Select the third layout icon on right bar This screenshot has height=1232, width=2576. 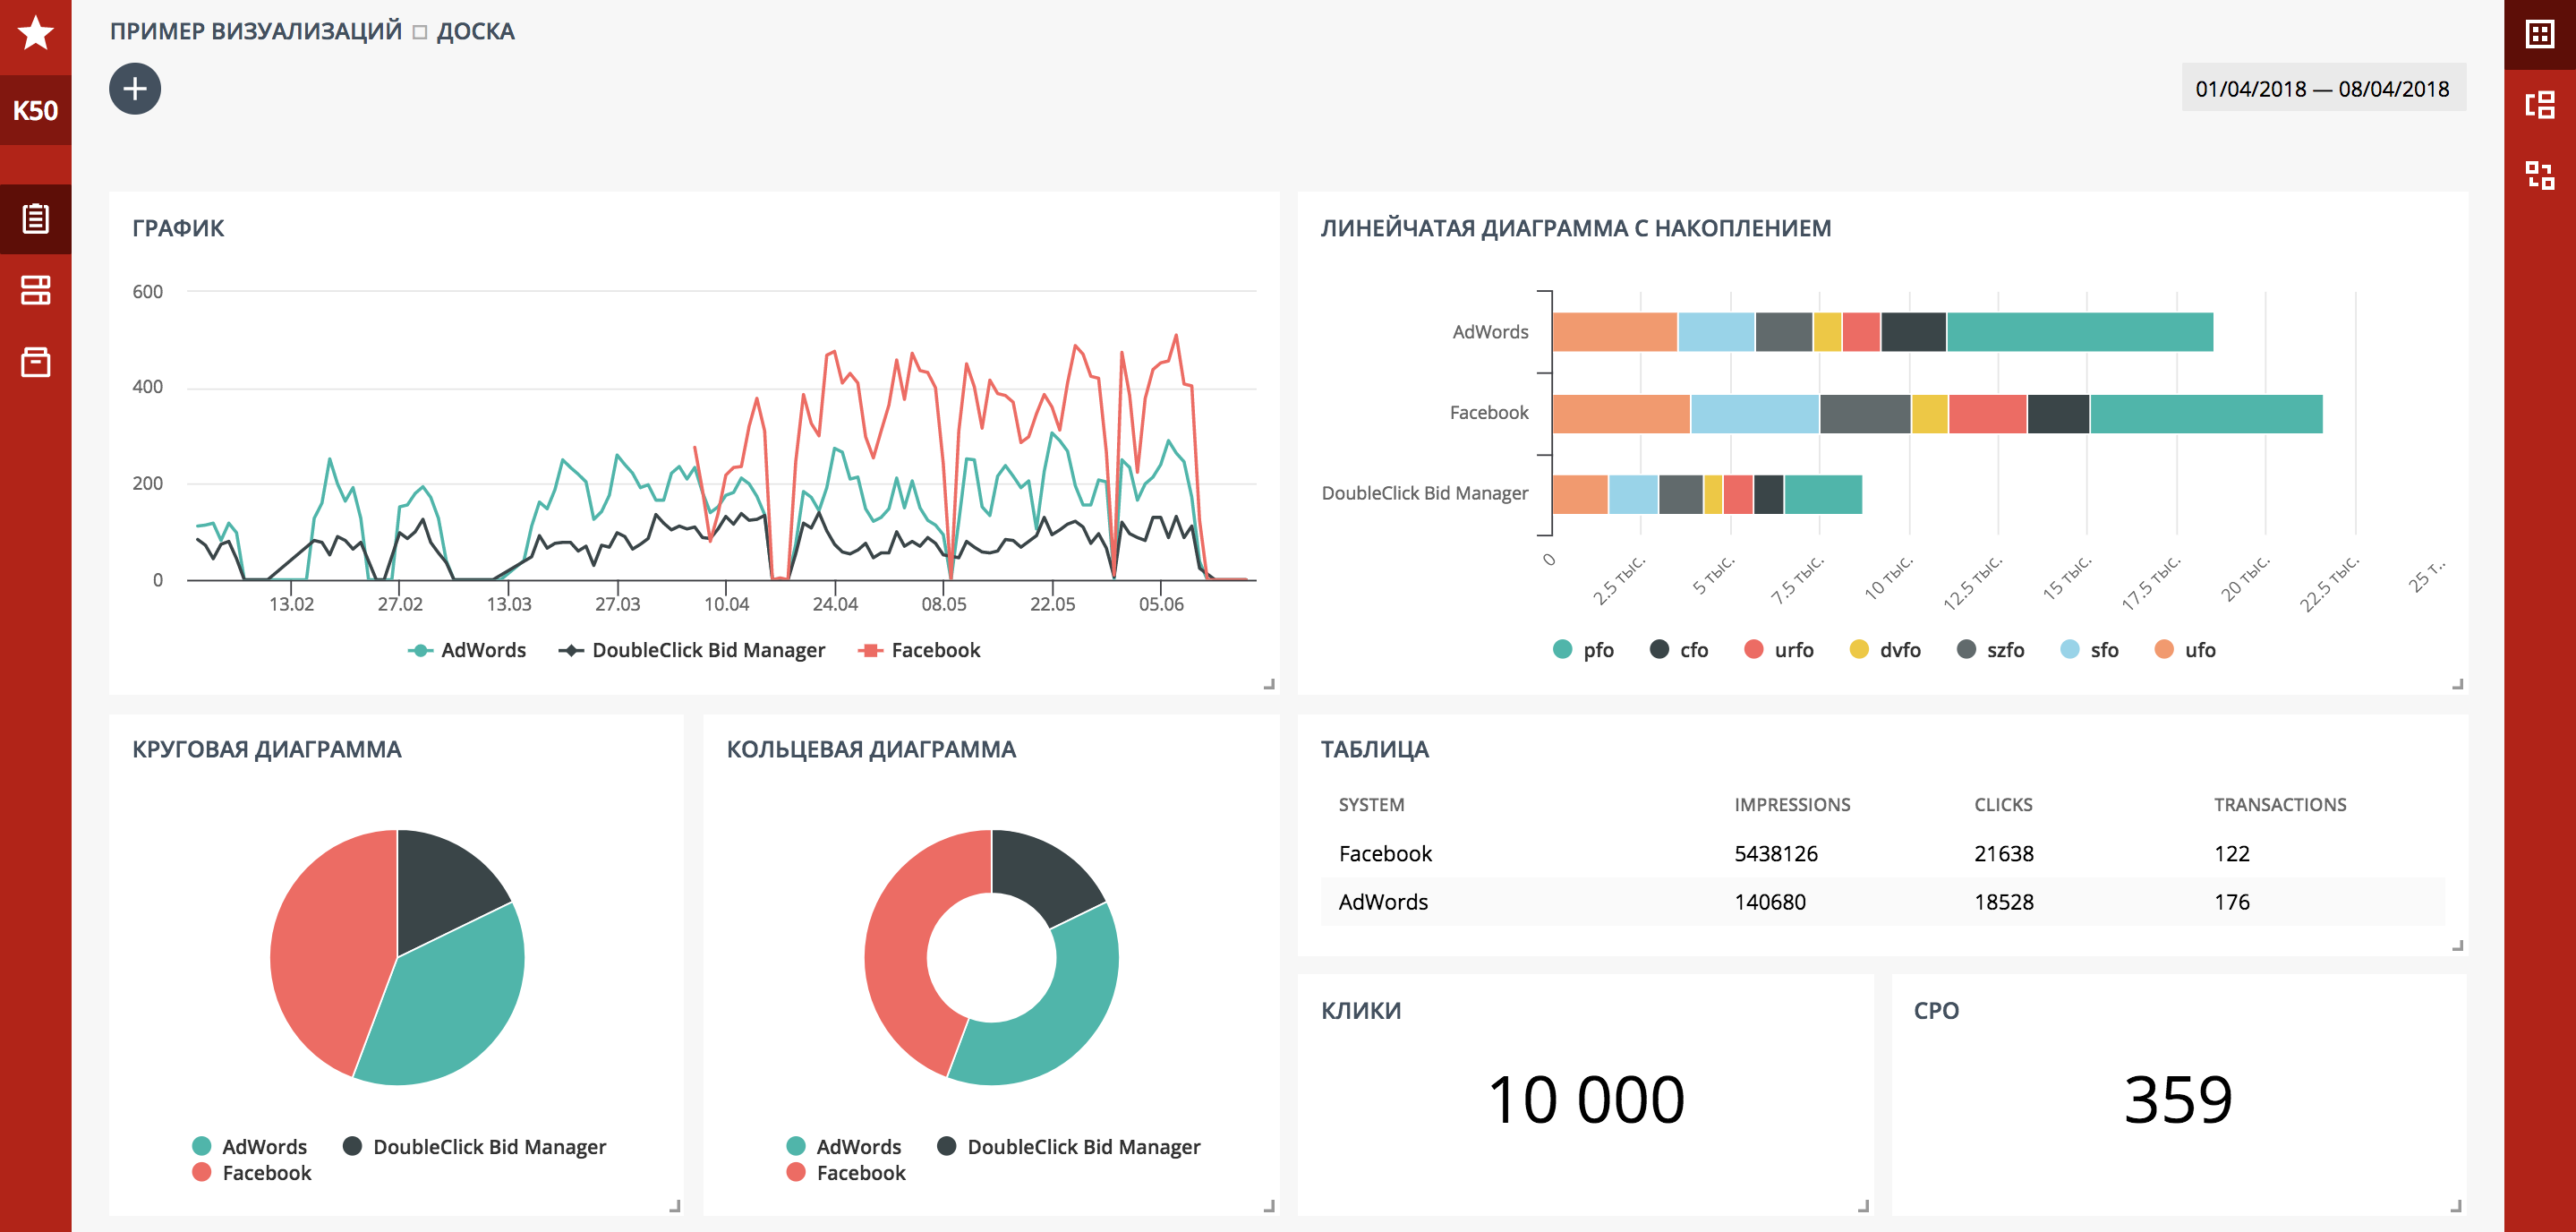tap(2540, 175)
